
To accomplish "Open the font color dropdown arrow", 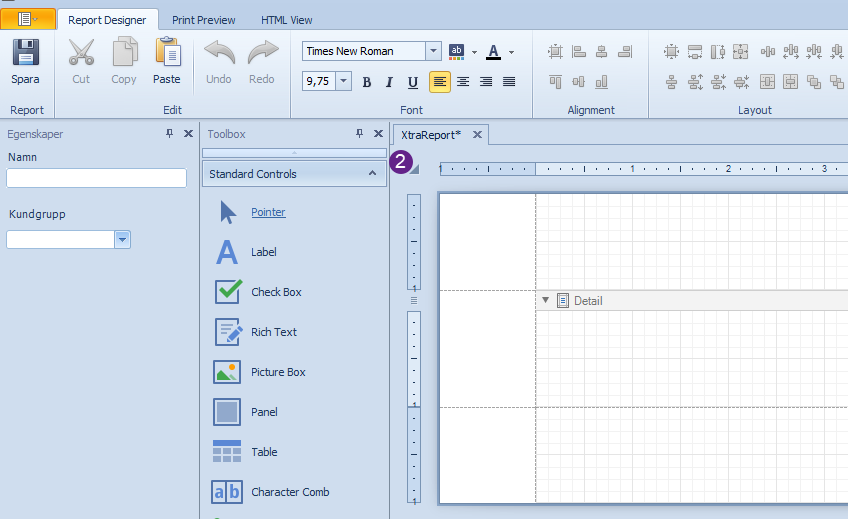I will coord(511,52).
